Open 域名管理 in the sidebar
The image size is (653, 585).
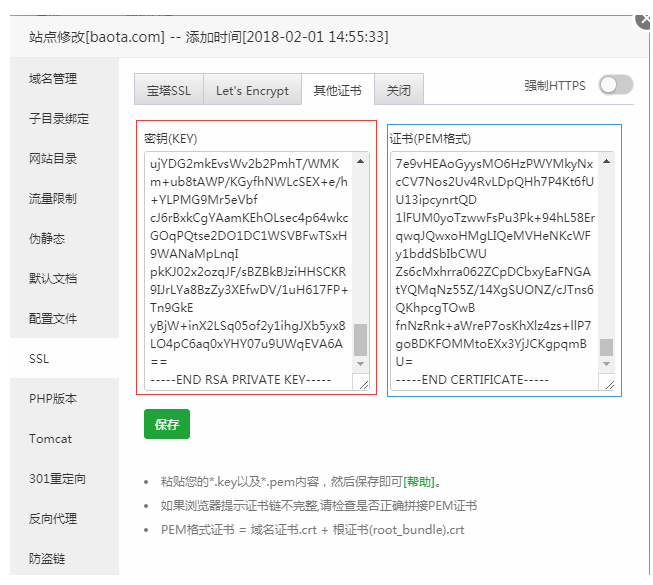53,79
